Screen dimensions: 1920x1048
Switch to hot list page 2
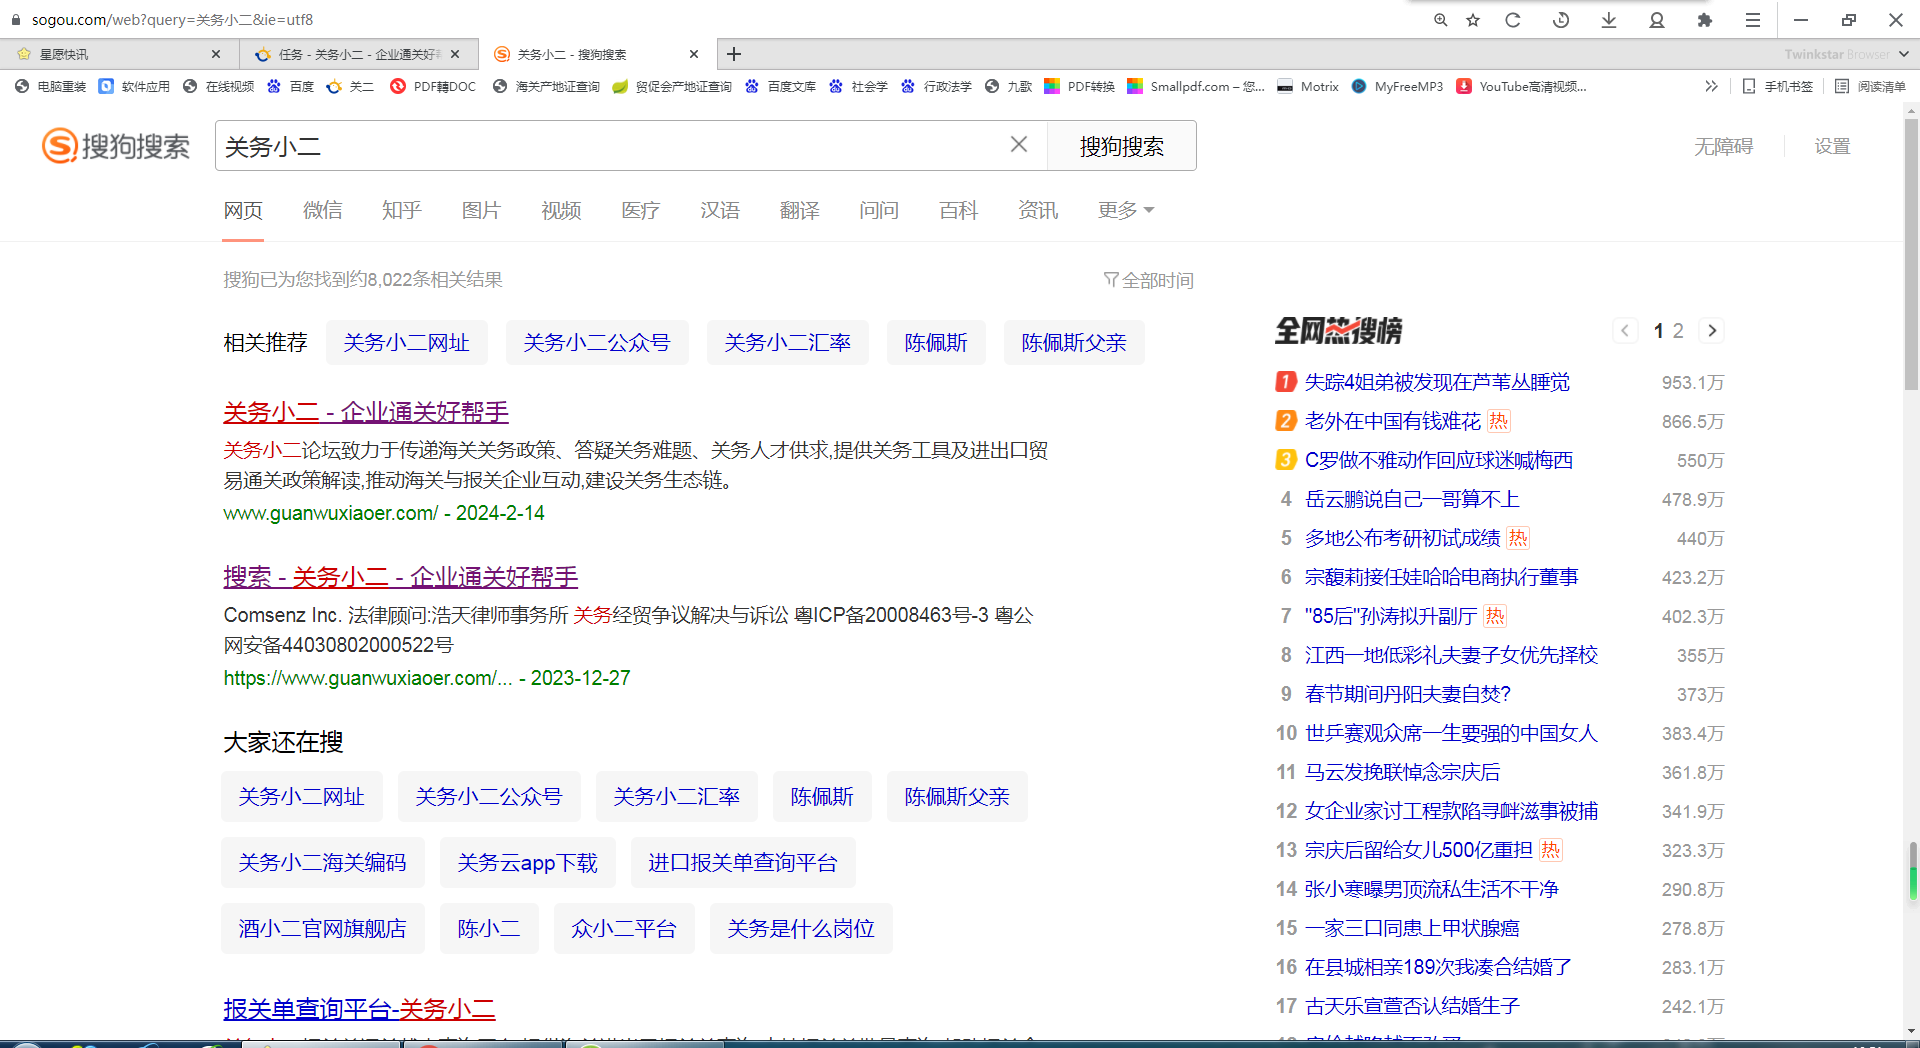tap(1678, 331)
